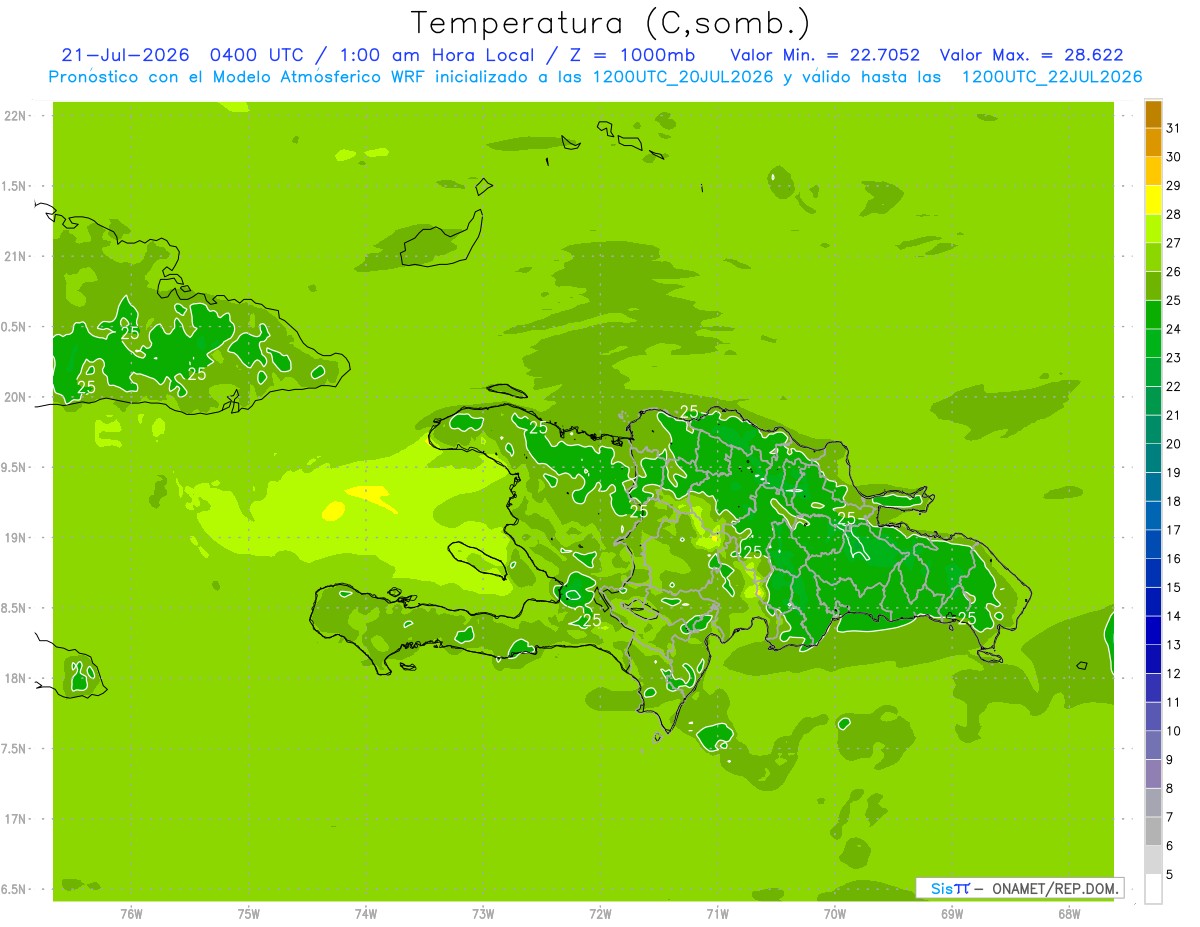Pick the purple 9 degree legend swatch
This screenshot has width=1200, height=927.
(x=1153, y=746)
